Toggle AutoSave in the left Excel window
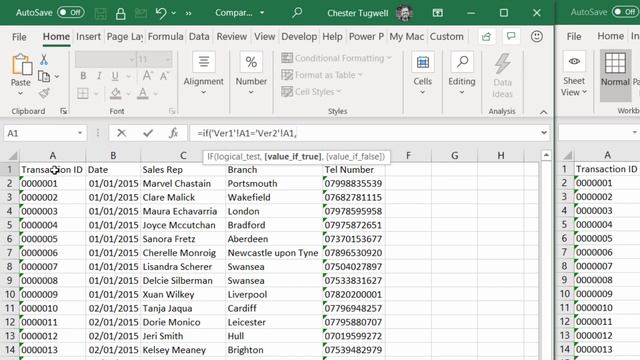The width and height of the screenshot is (640, 360). [x=71, y=12]
